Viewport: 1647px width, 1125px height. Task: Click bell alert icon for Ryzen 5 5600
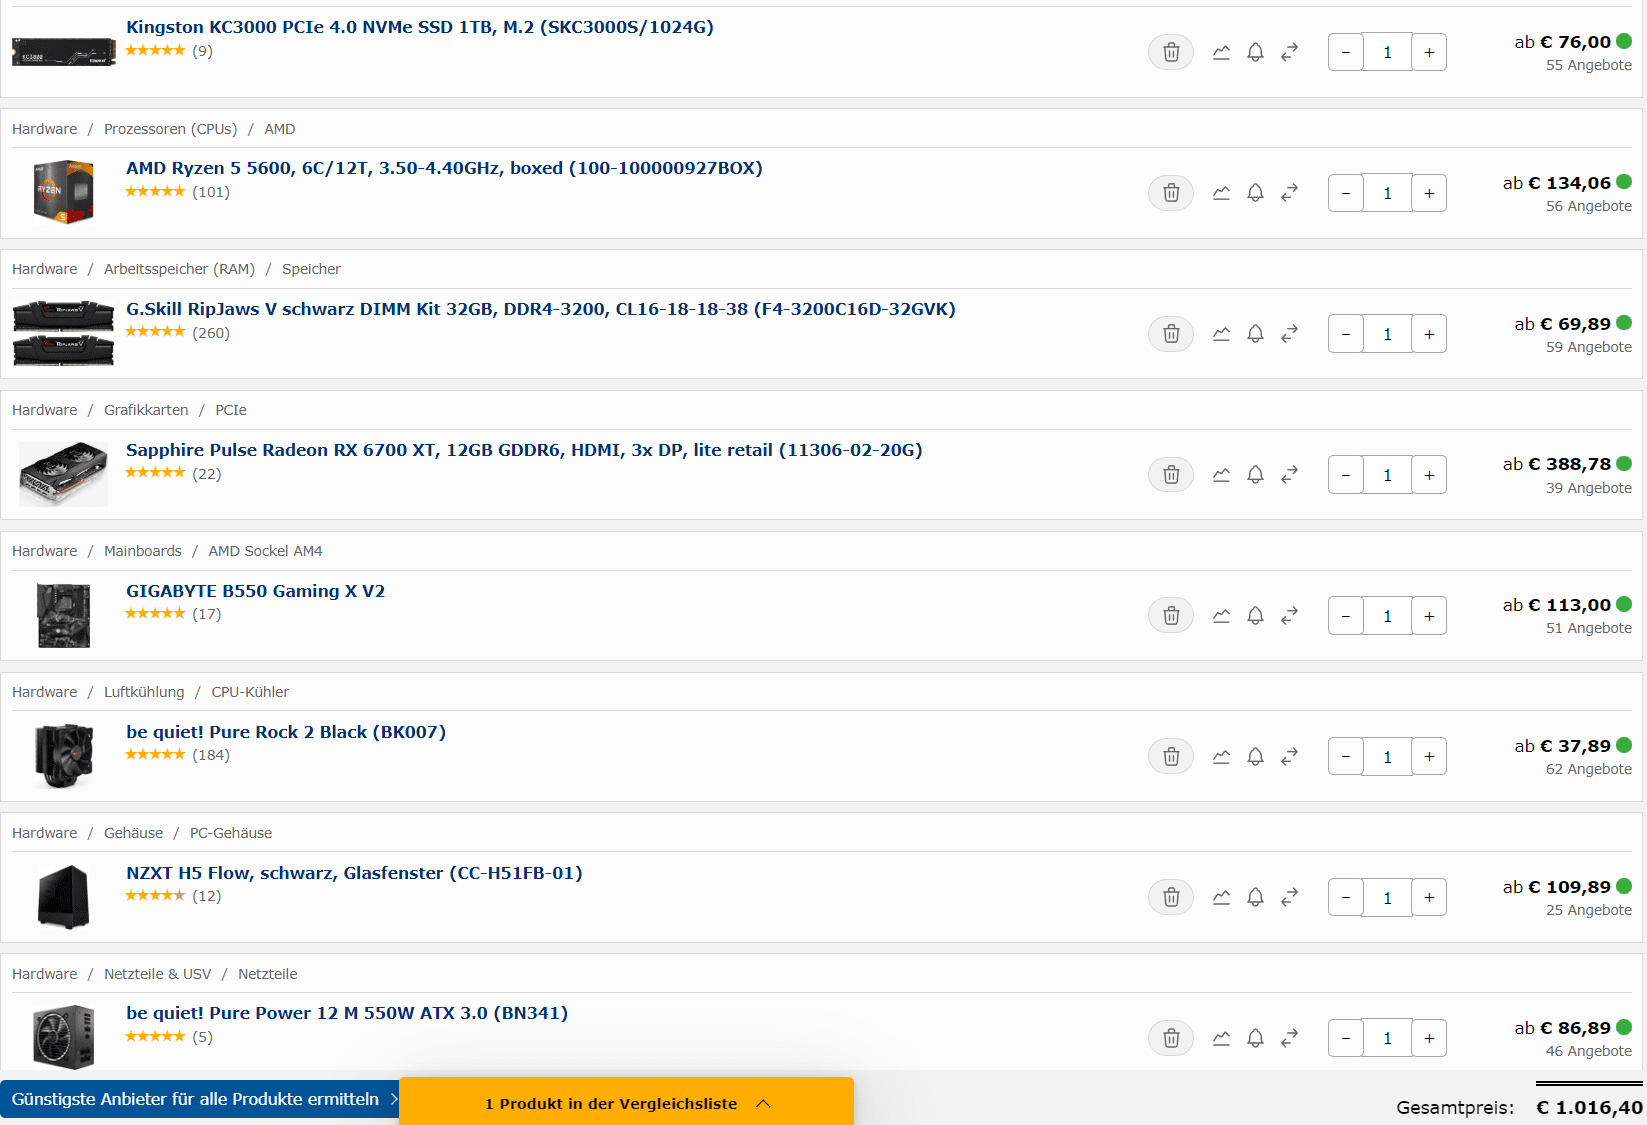click(1255, 193)
